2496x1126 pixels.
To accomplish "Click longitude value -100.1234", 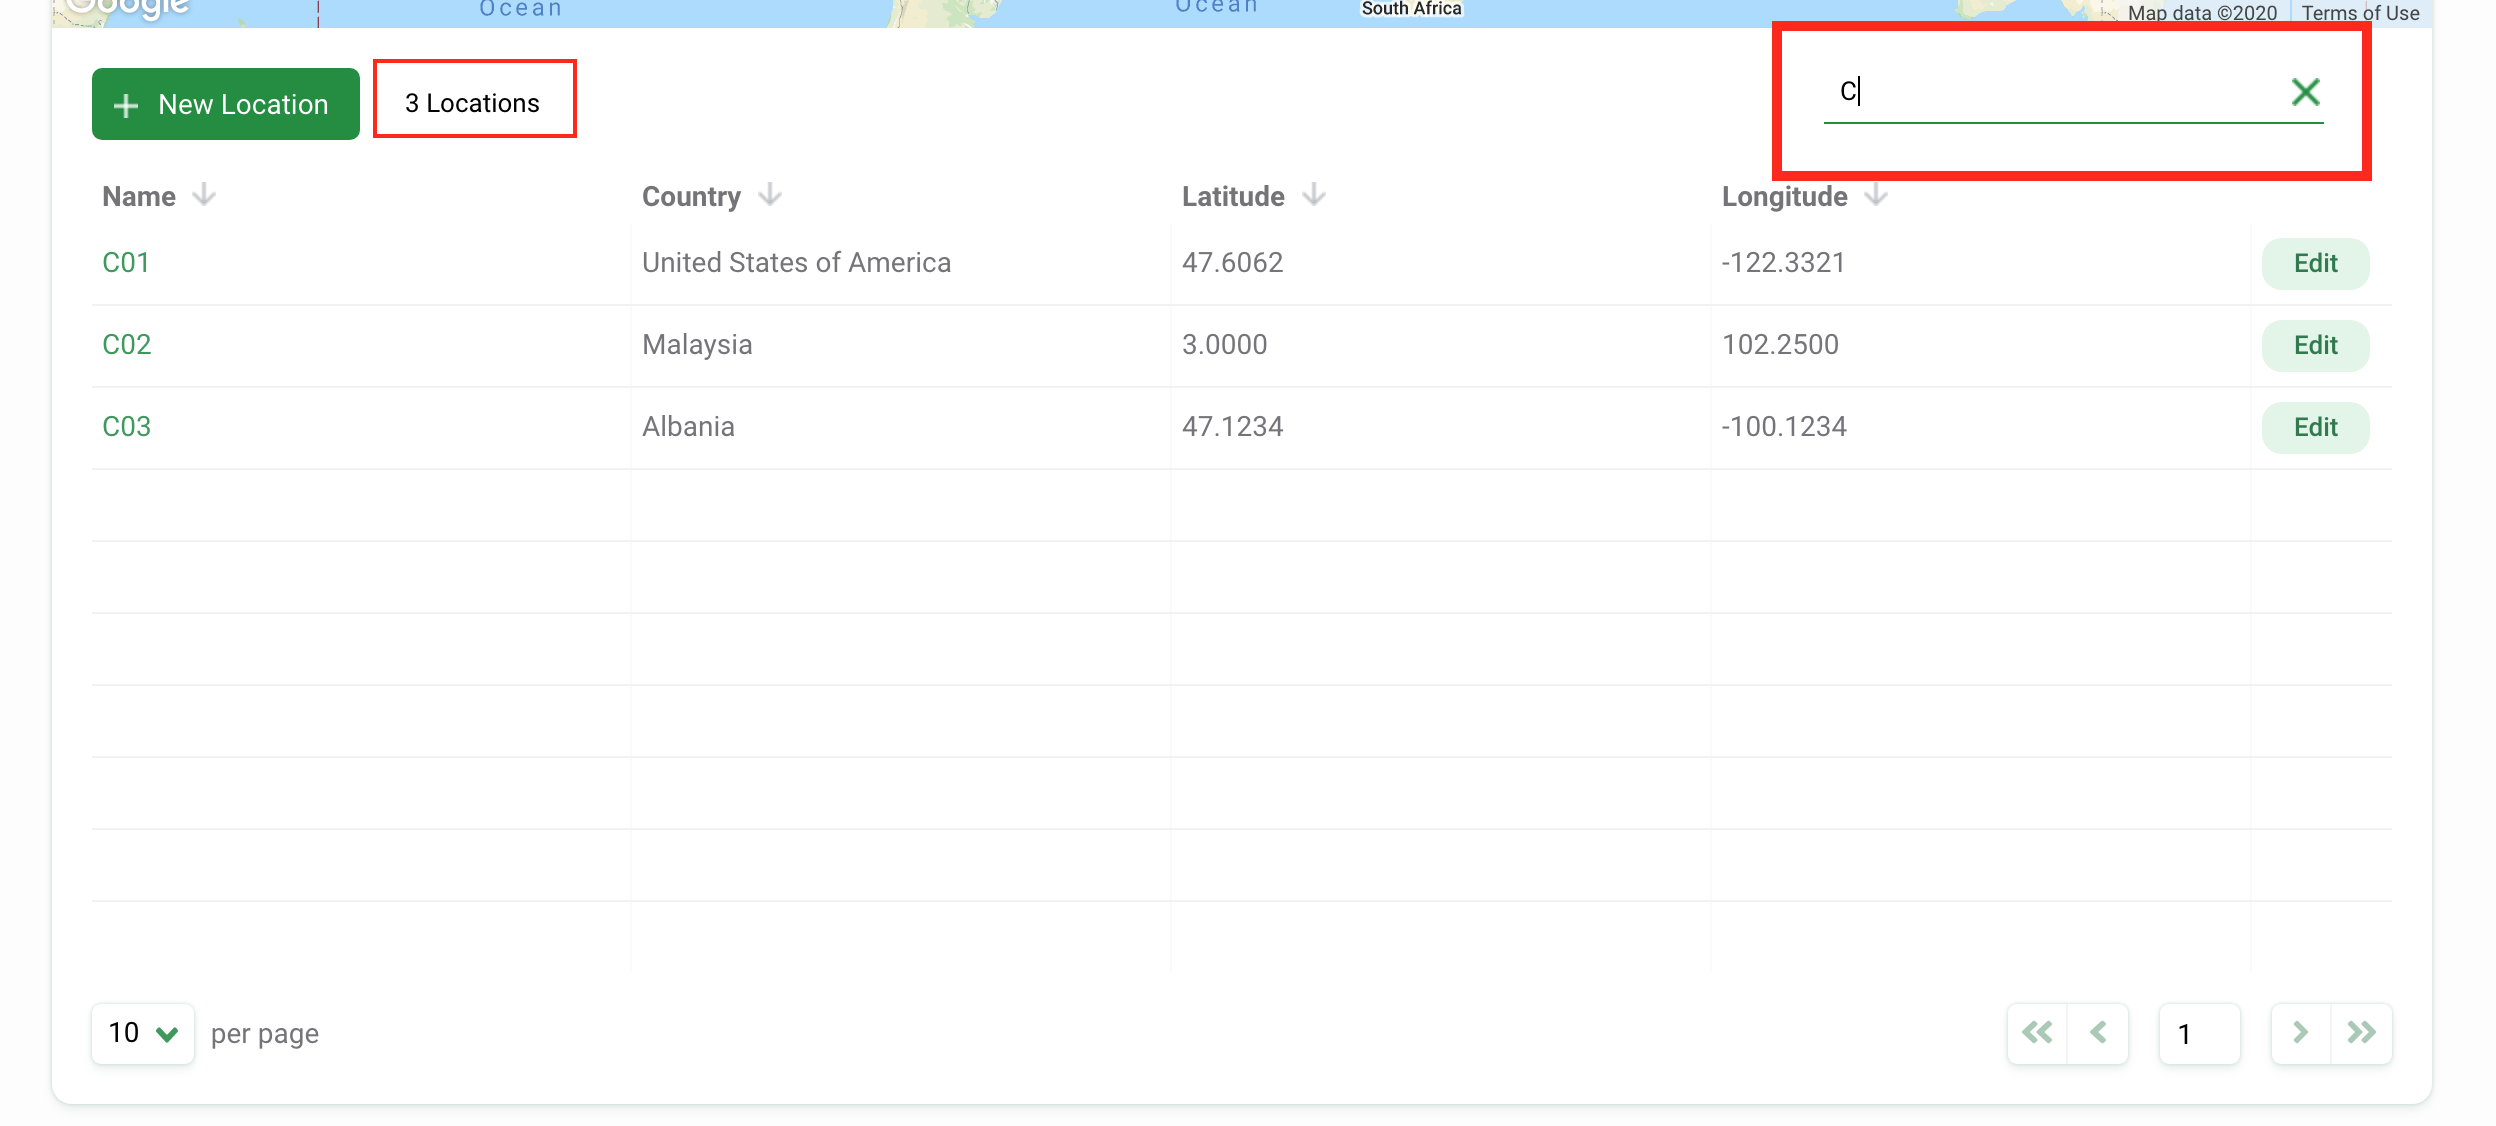I will click(1784, 426).
